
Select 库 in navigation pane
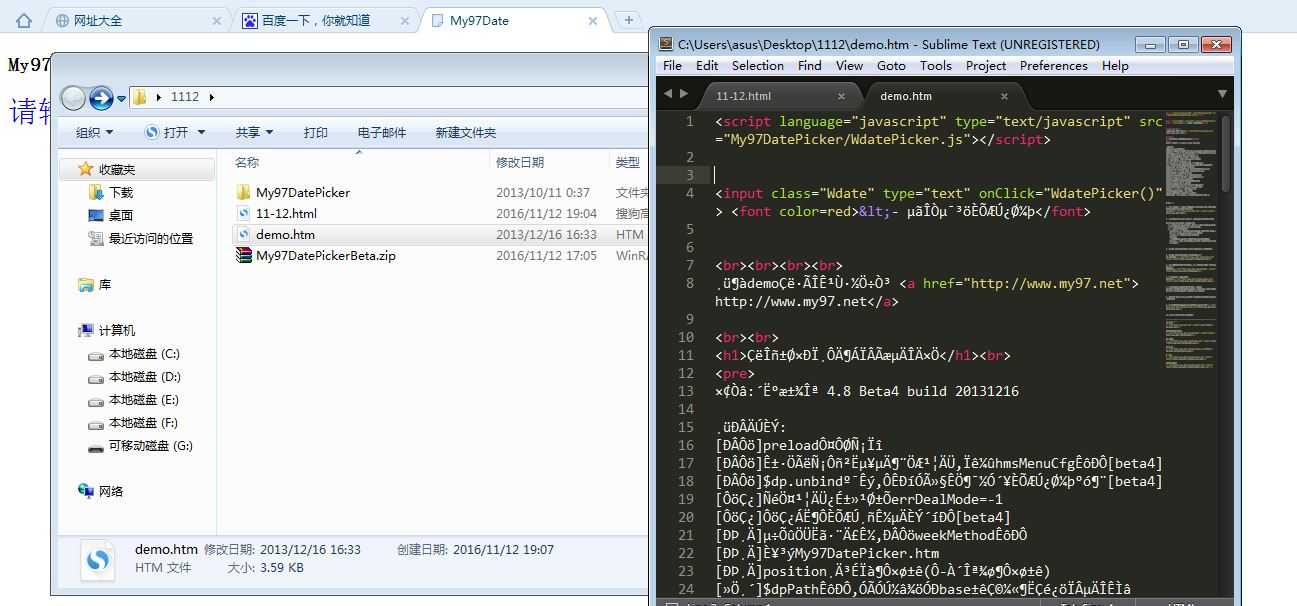95,285
